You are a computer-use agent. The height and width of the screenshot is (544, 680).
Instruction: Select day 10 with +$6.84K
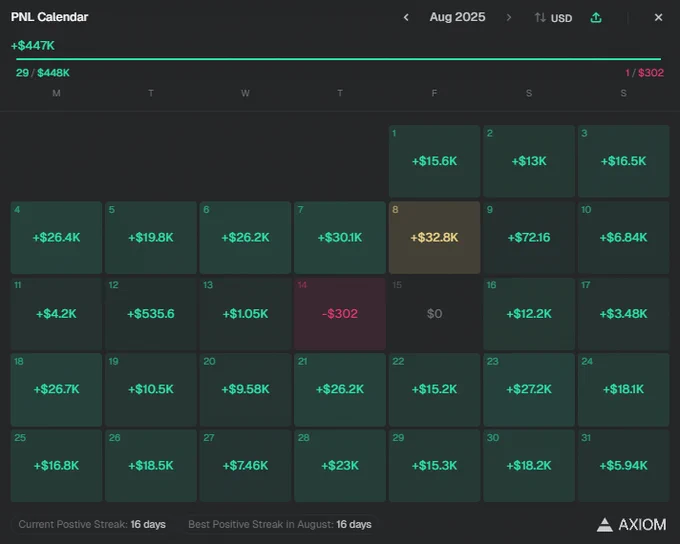(623, 237)
